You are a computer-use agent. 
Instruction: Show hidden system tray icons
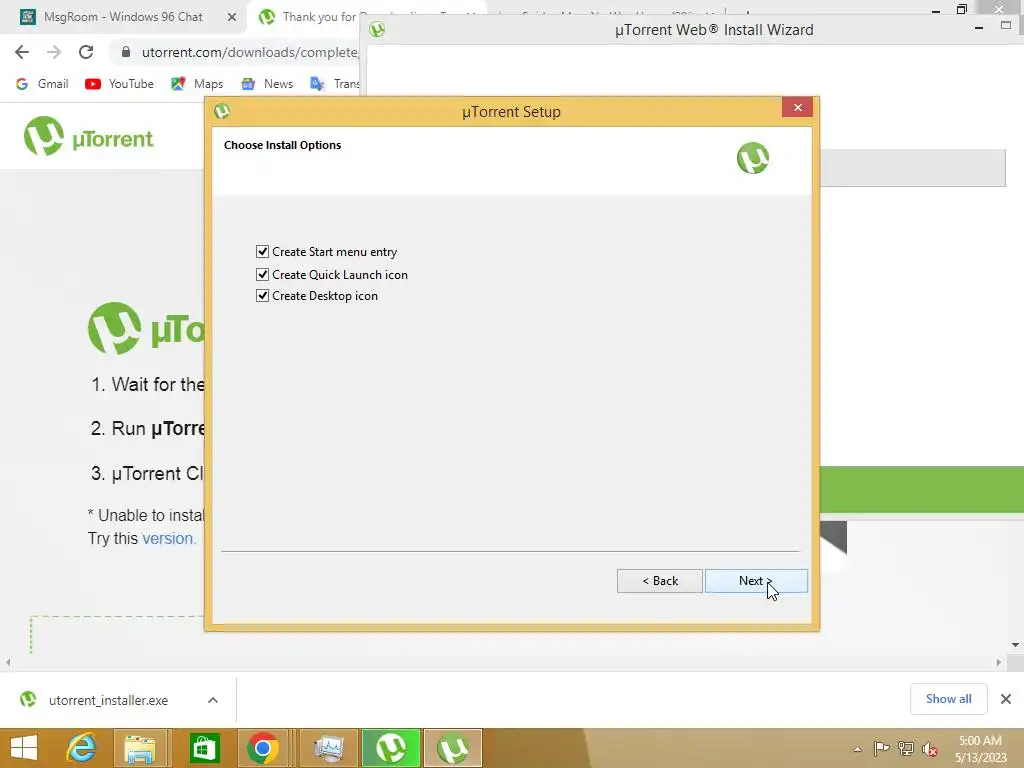[x=857, y=749]
